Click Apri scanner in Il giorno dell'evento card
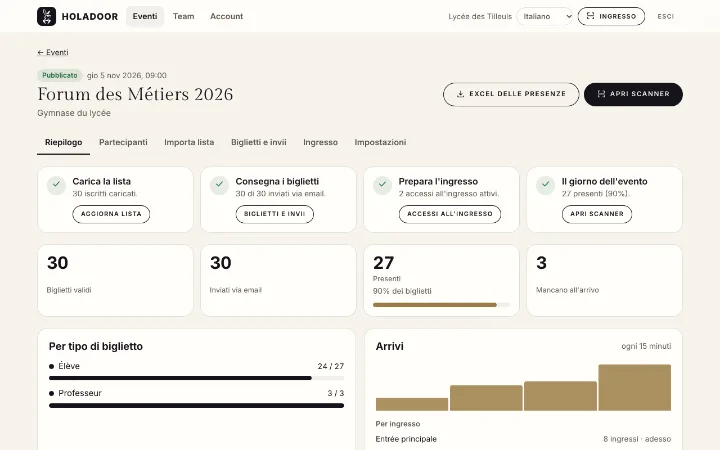The height and width of the screenshot is (450, 720). [597, 214]
